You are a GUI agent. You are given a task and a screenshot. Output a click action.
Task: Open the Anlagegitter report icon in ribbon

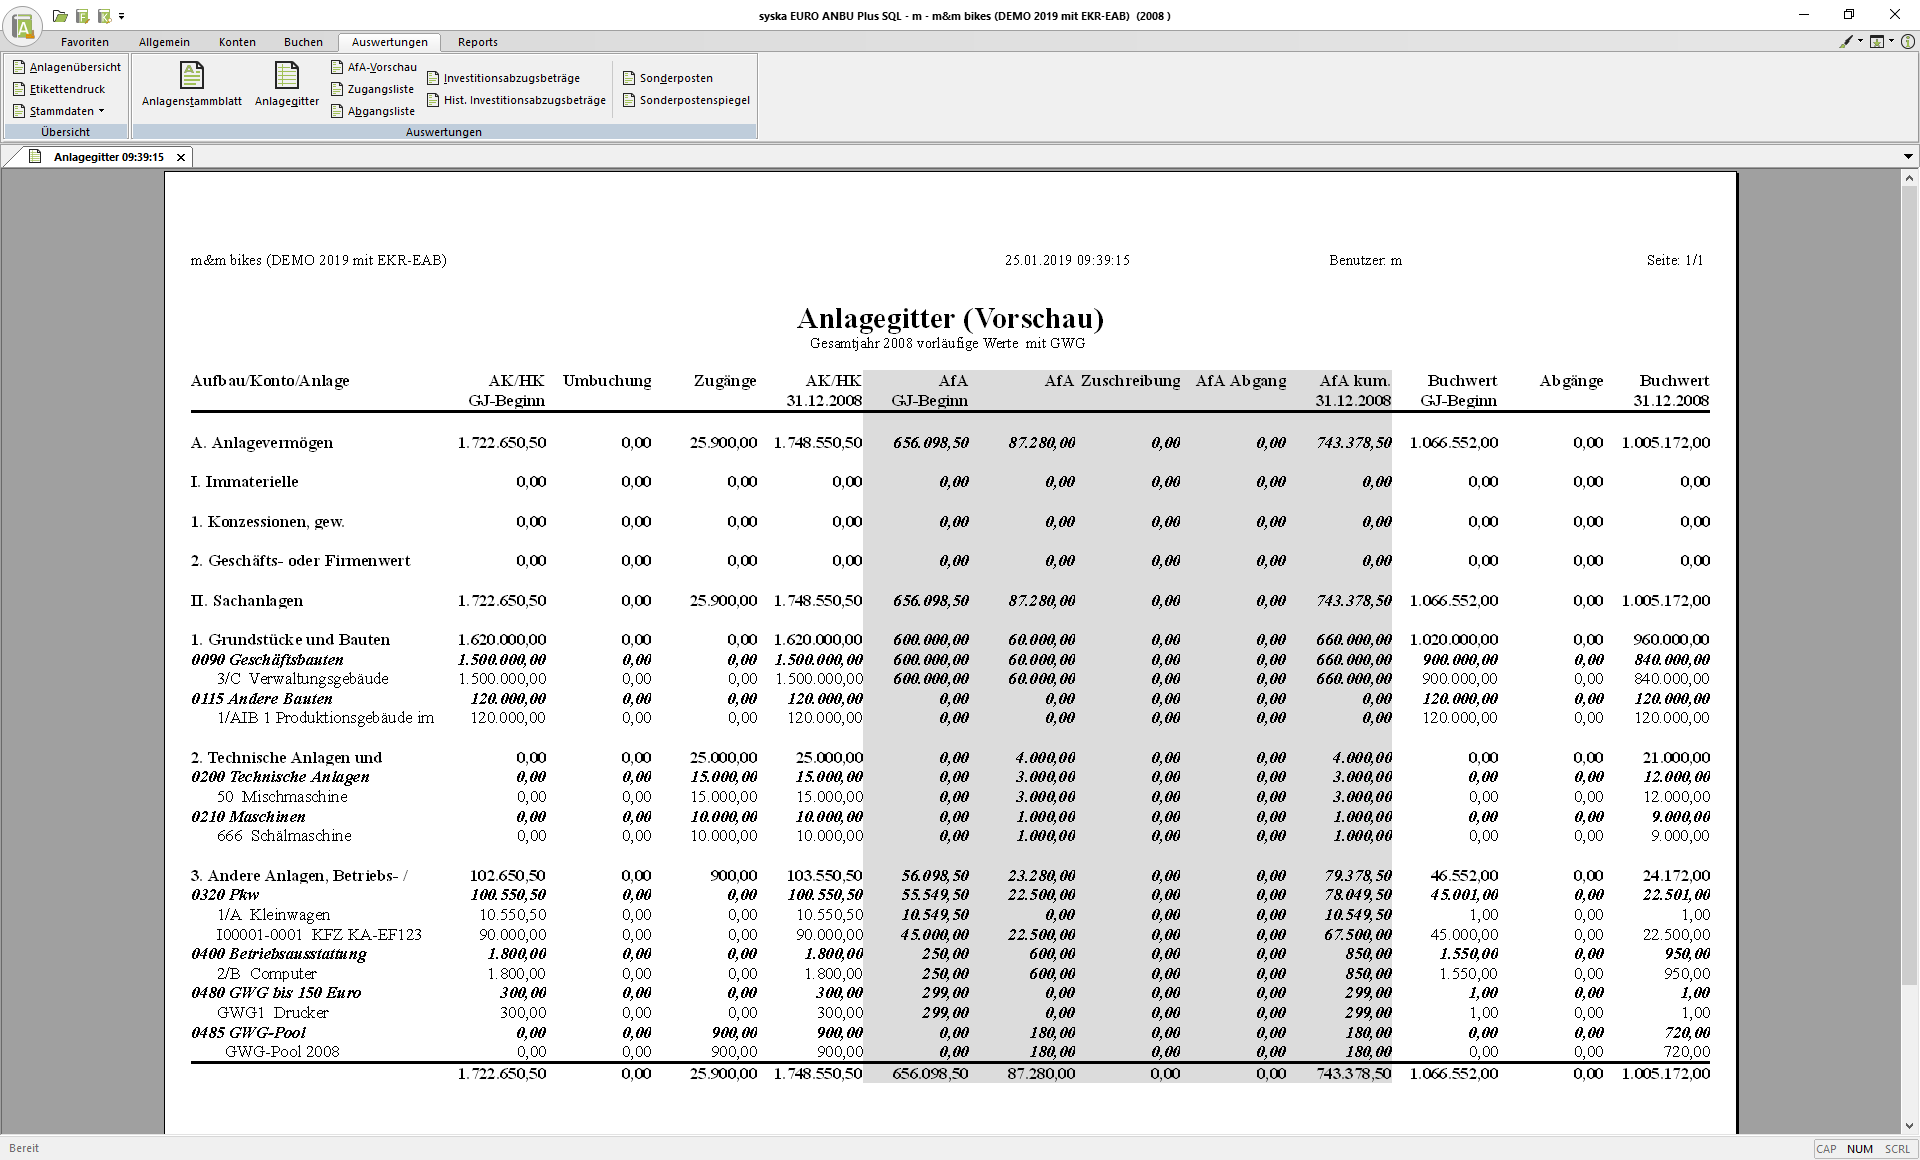287,84
